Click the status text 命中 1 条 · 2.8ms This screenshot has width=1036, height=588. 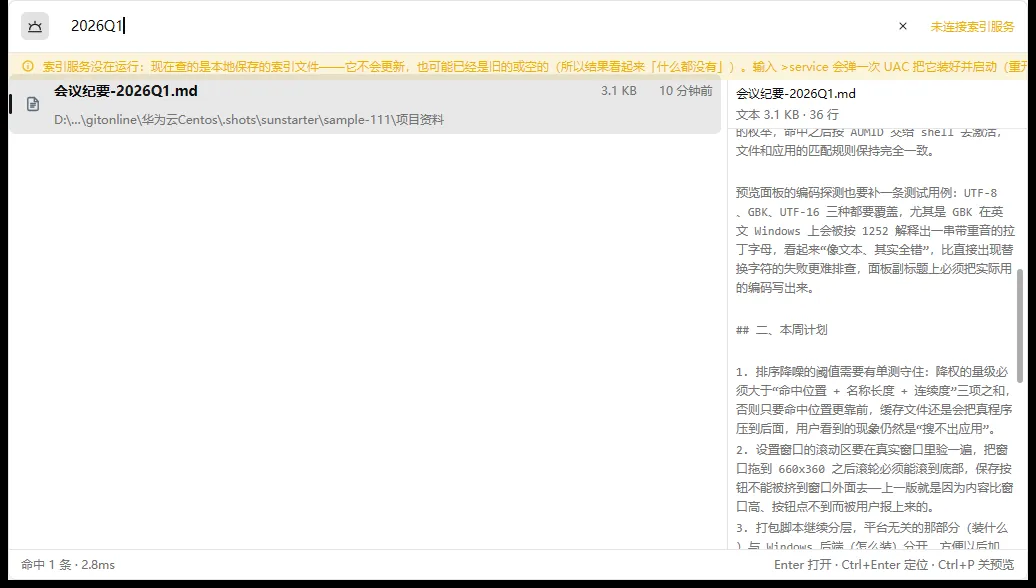pyautogui.click(x=68, y=565)
